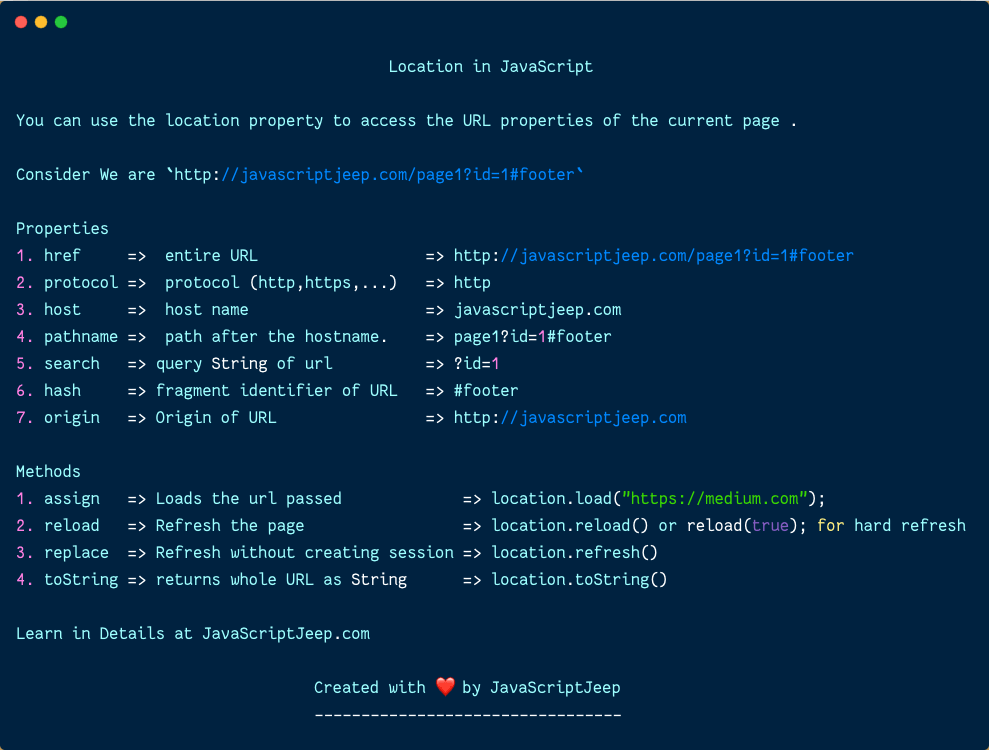Screen dimensions: 989x750
Task: Open the javascriptjeep.com/page1 link after Consider
Action: coord(399,175)
